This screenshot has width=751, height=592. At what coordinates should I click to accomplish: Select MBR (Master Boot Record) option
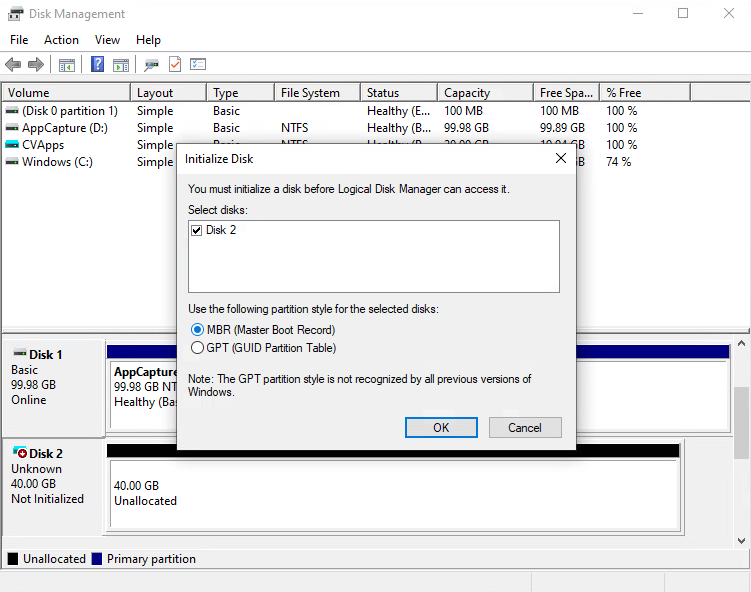(263, 330)
